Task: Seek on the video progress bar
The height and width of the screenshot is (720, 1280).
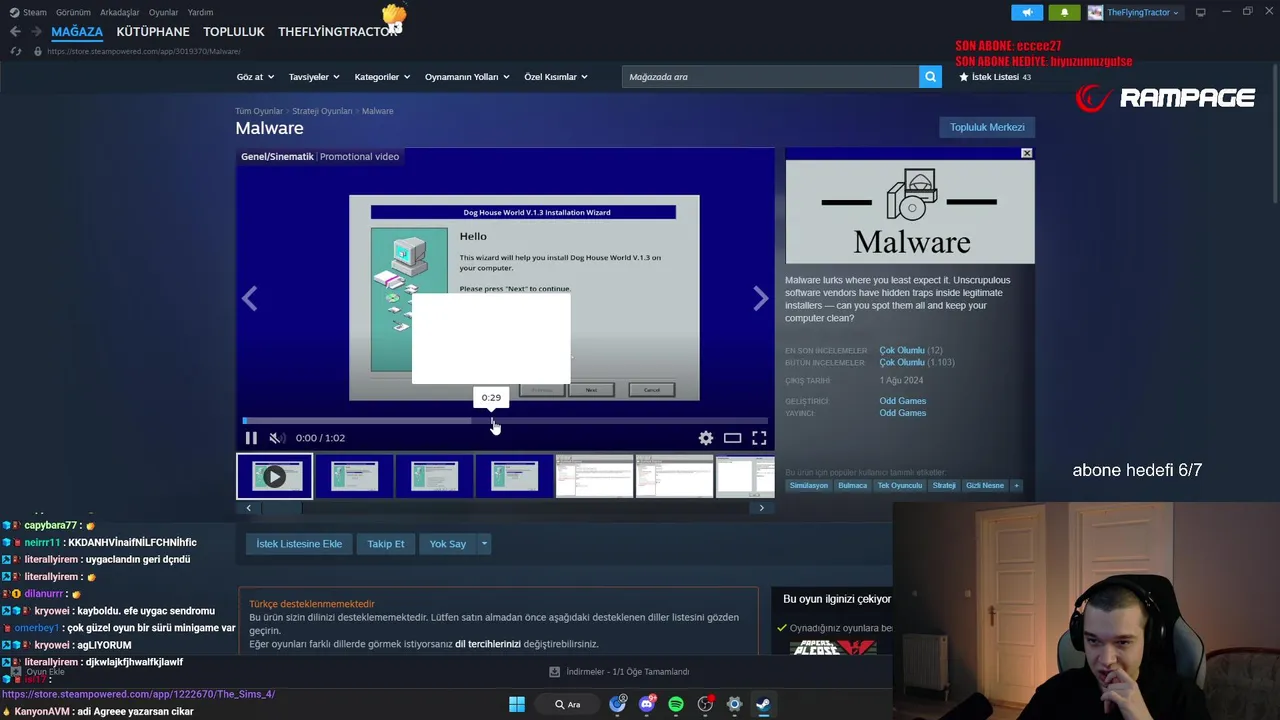Action: [505, 420]
